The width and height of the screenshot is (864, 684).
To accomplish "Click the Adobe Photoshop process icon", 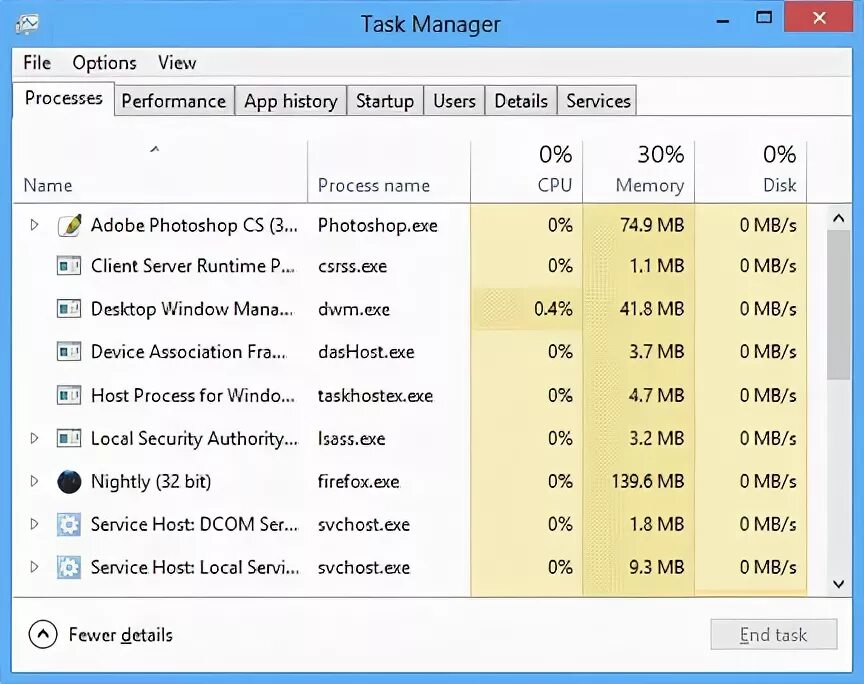I will click(x=69, y=225).
